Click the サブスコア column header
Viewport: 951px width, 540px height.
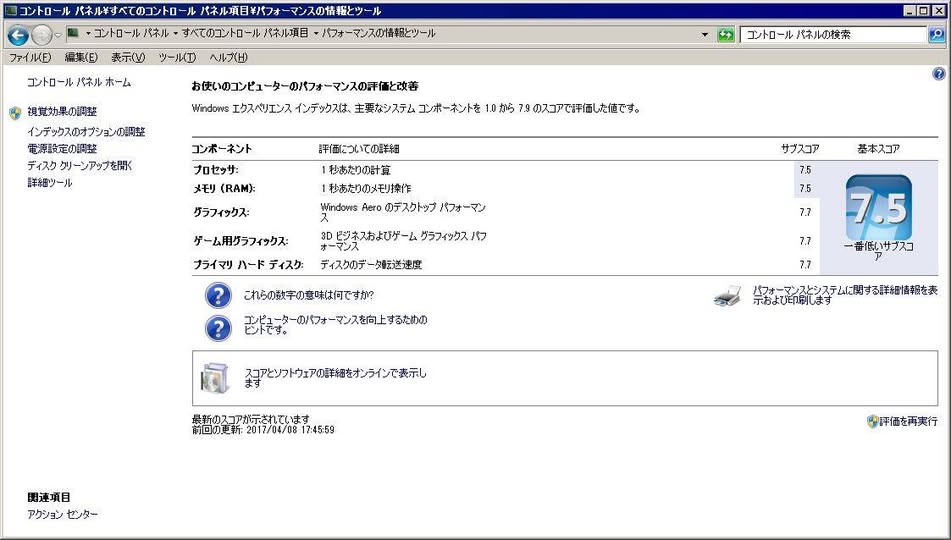800,149
